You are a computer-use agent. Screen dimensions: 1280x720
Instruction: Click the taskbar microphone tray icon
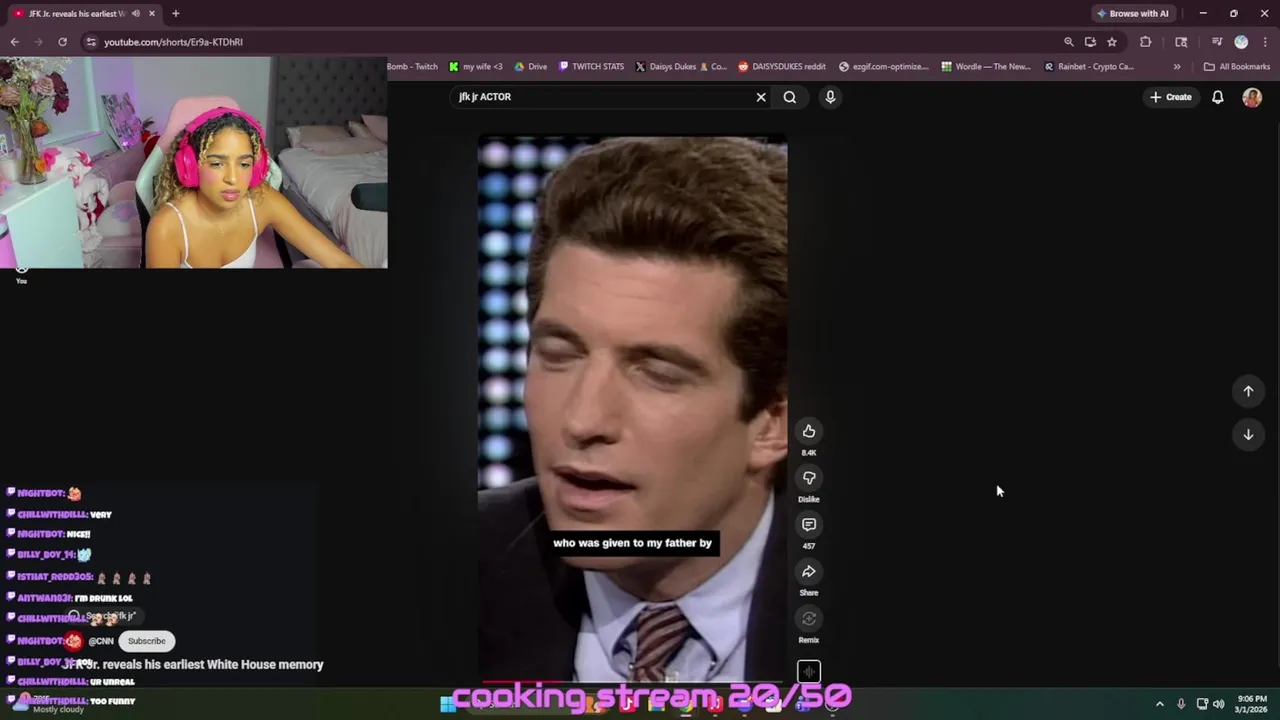point(1181,704)
